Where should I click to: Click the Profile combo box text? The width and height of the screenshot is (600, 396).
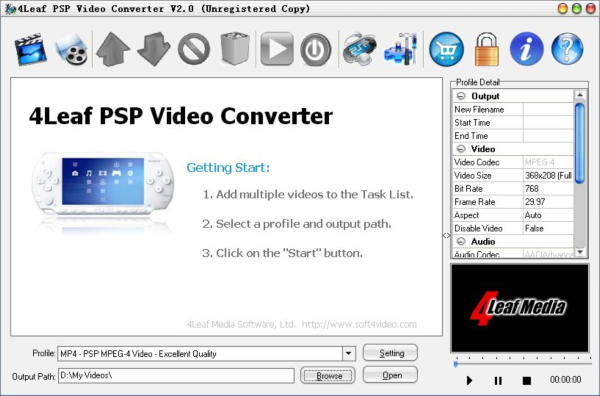(200, 354)
